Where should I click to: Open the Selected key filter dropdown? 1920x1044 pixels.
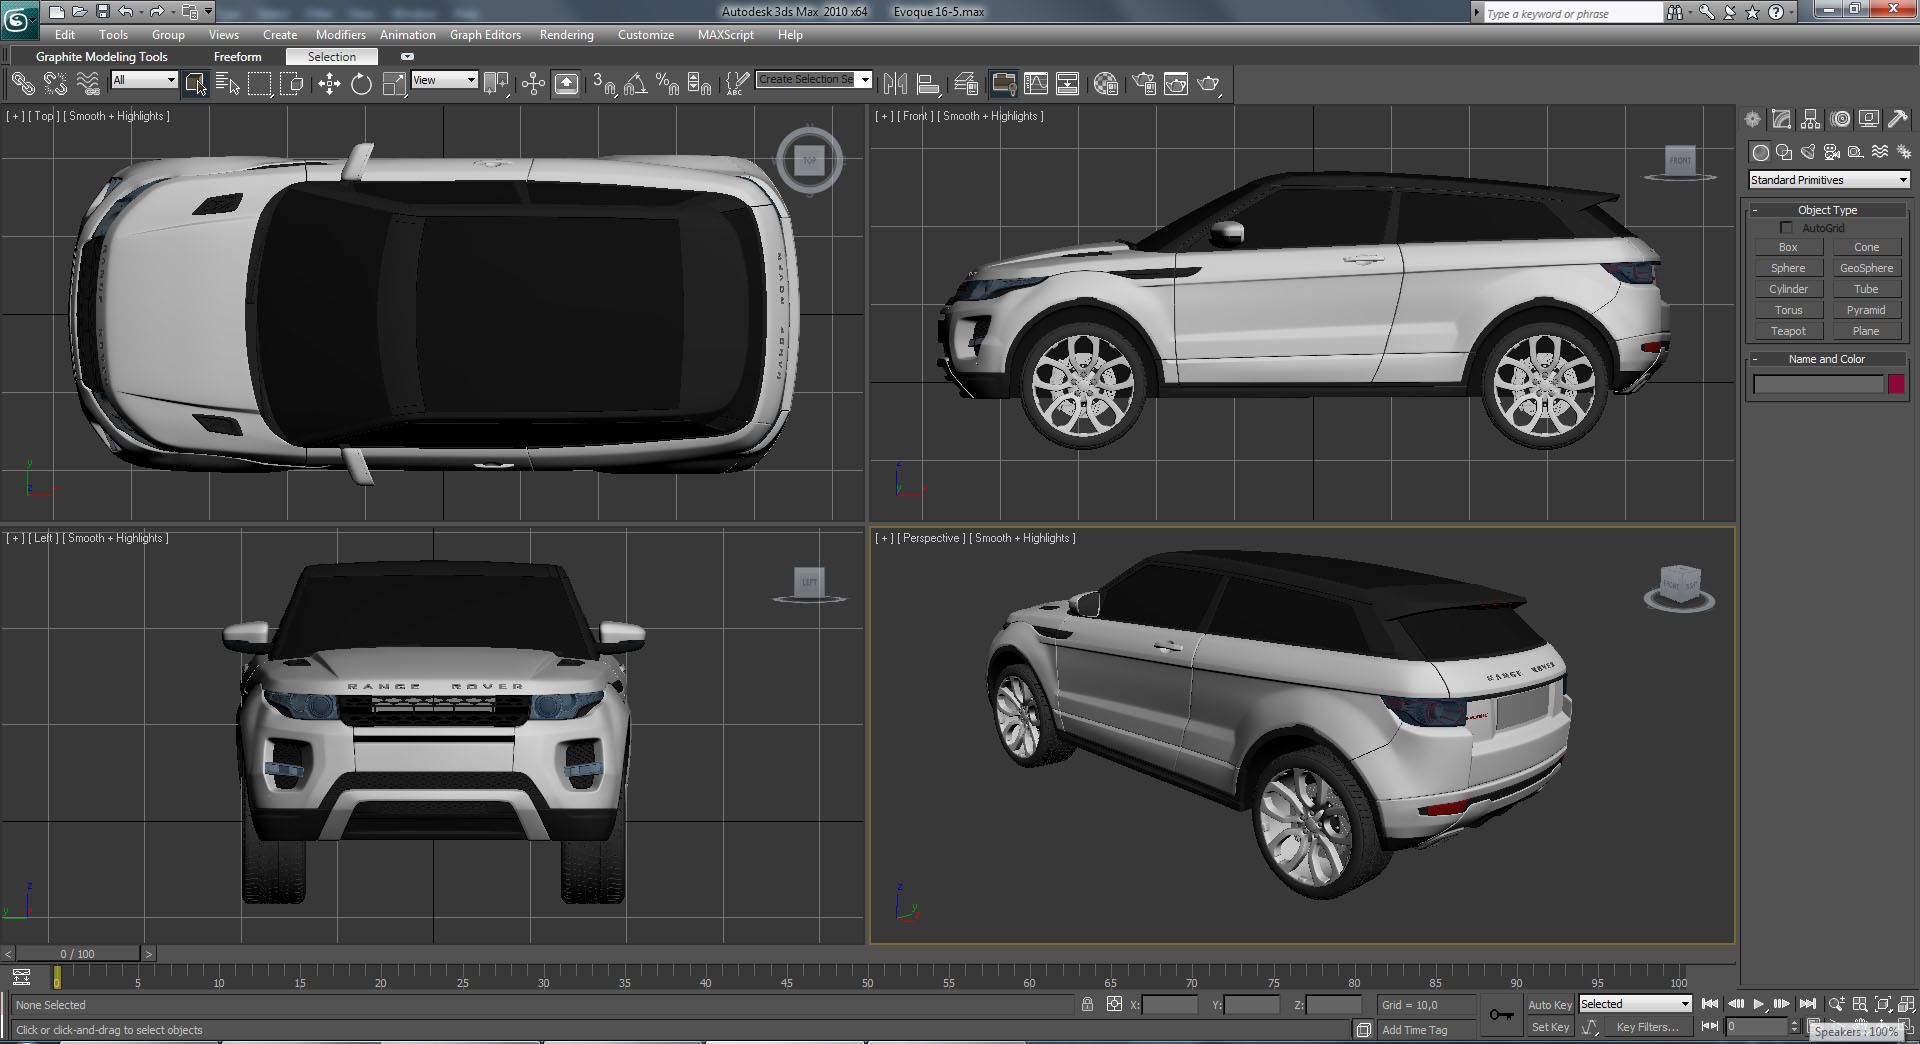(x=1635, y=1004)
